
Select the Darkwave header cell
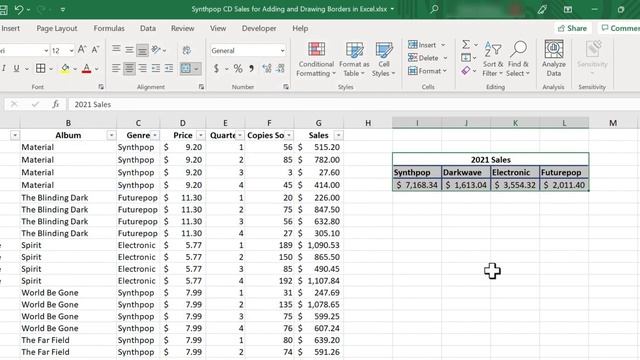pyautogui.click(x=466, y=172)
